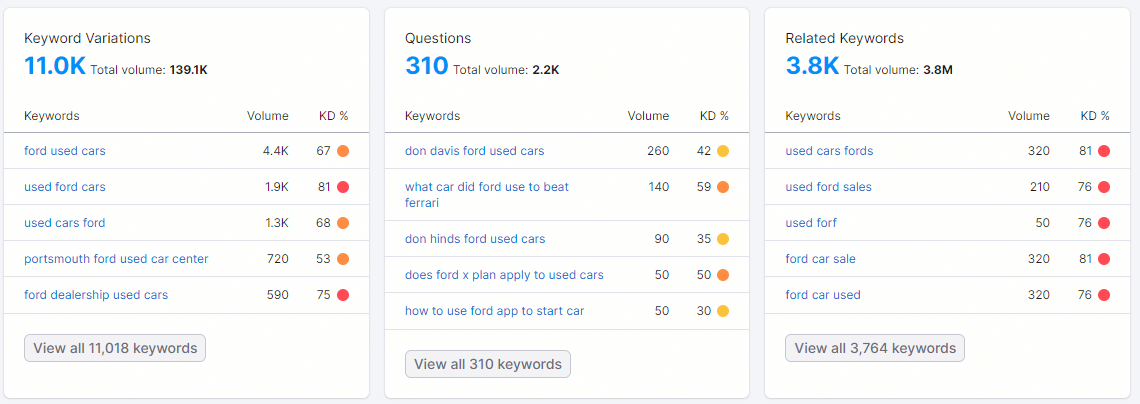Click the Related Keywords panel title

(844, 39)
